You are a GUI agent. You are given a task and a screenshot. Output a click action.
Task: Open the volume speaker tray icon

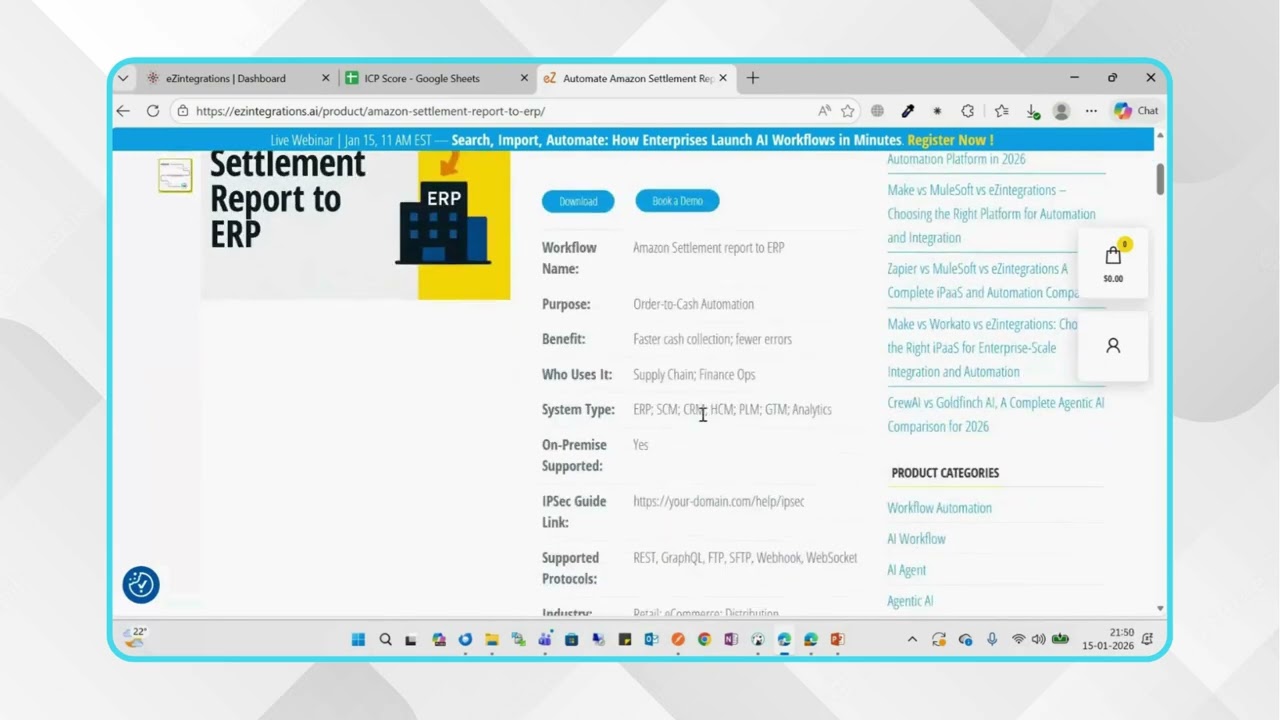pyautogui.click(x=1038, y=640)
